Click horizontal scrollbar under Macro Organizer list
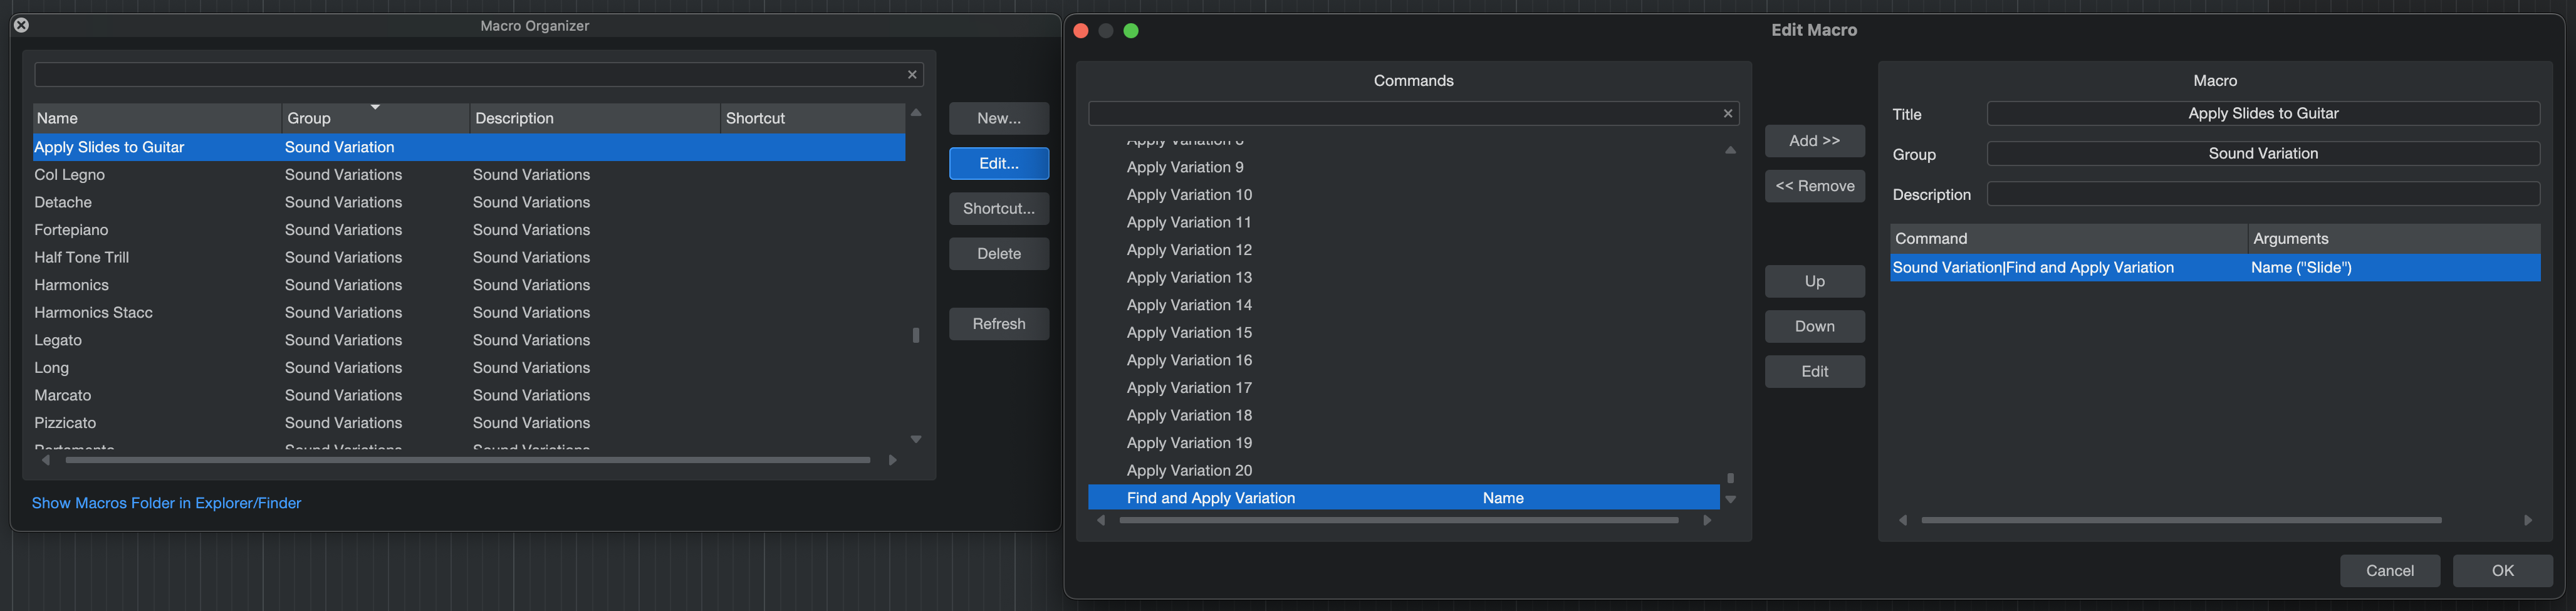 point(468,460)
